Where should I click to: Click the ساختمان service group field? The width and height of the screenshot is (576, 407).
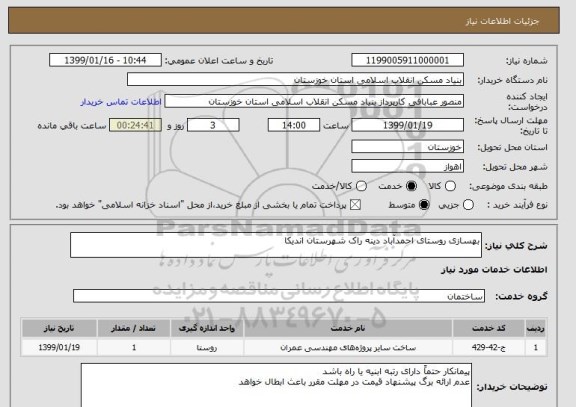[x=279, y=296]
